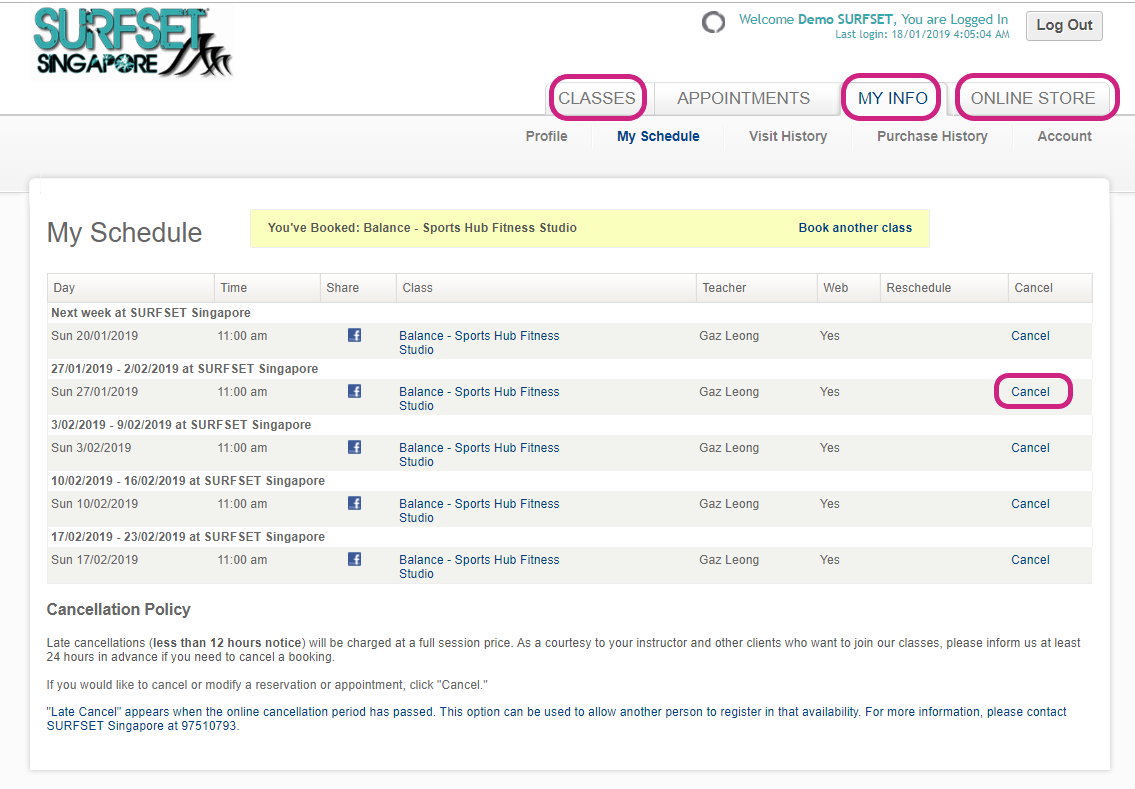Select the MY INFO tab
The height and width of the screenshot is (789, 1135).
[x=893, y=98]
